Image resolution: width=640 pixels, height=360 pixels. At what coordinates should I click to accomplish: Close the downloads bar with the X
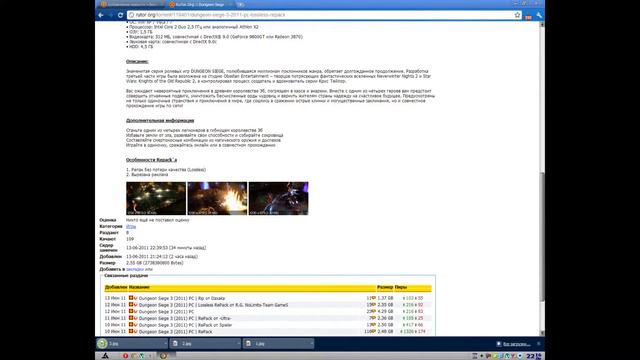538,344
